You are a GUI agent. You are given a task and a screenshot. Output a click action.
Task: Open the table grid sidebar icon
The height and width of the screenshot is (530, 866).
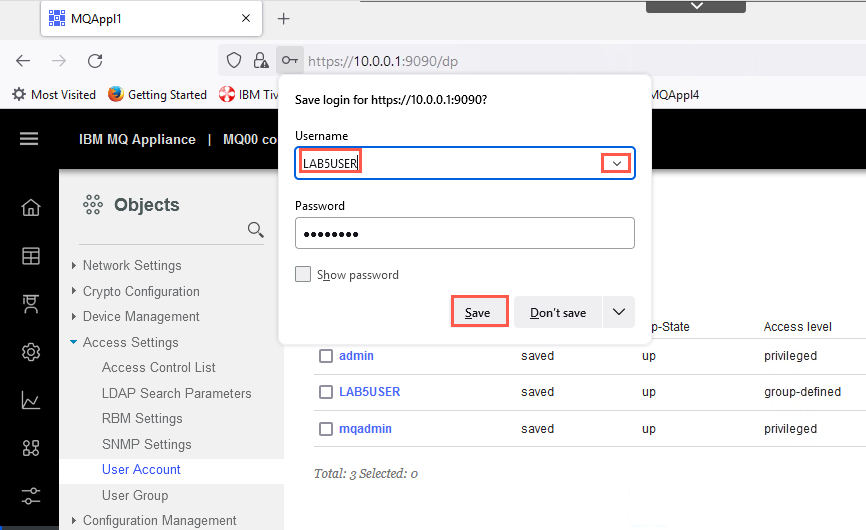click(x=31, y=256)
